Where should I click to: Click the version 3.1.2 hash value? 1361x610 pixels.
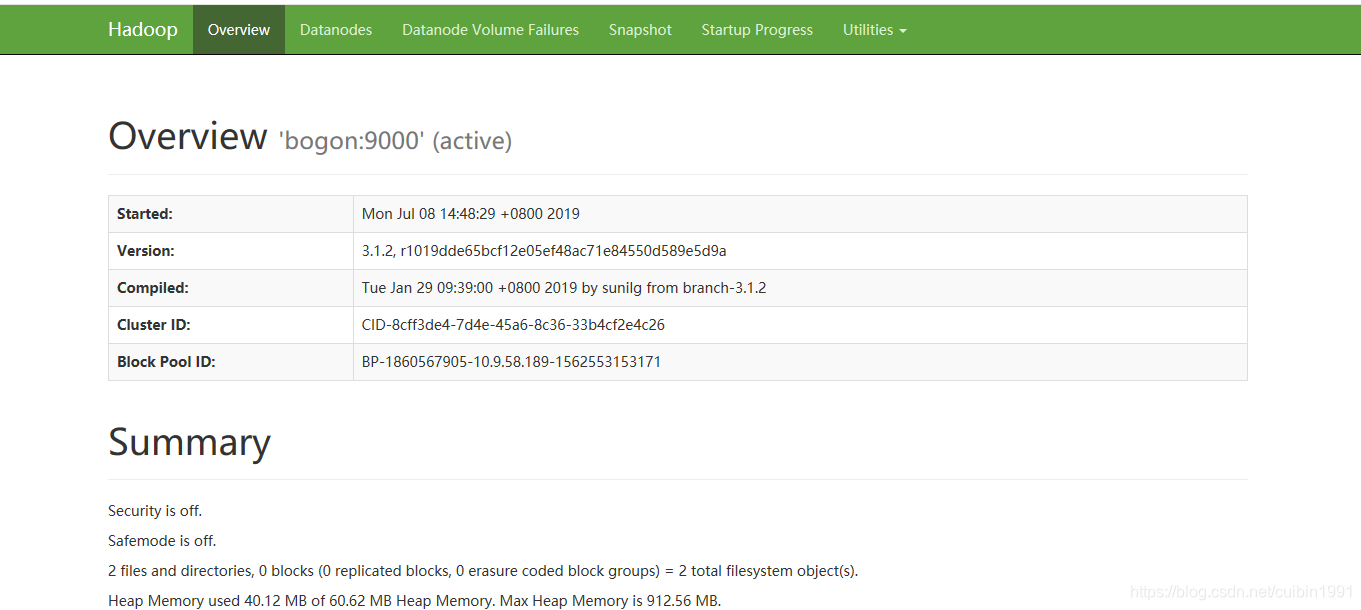[x=544, y=251]
